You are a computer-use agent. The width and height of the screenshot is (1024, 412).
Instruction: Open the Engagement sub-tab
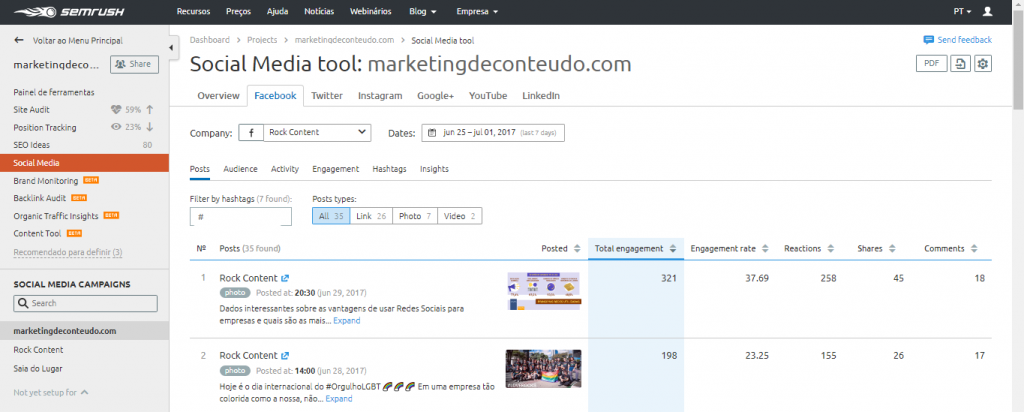click(336, 169)
